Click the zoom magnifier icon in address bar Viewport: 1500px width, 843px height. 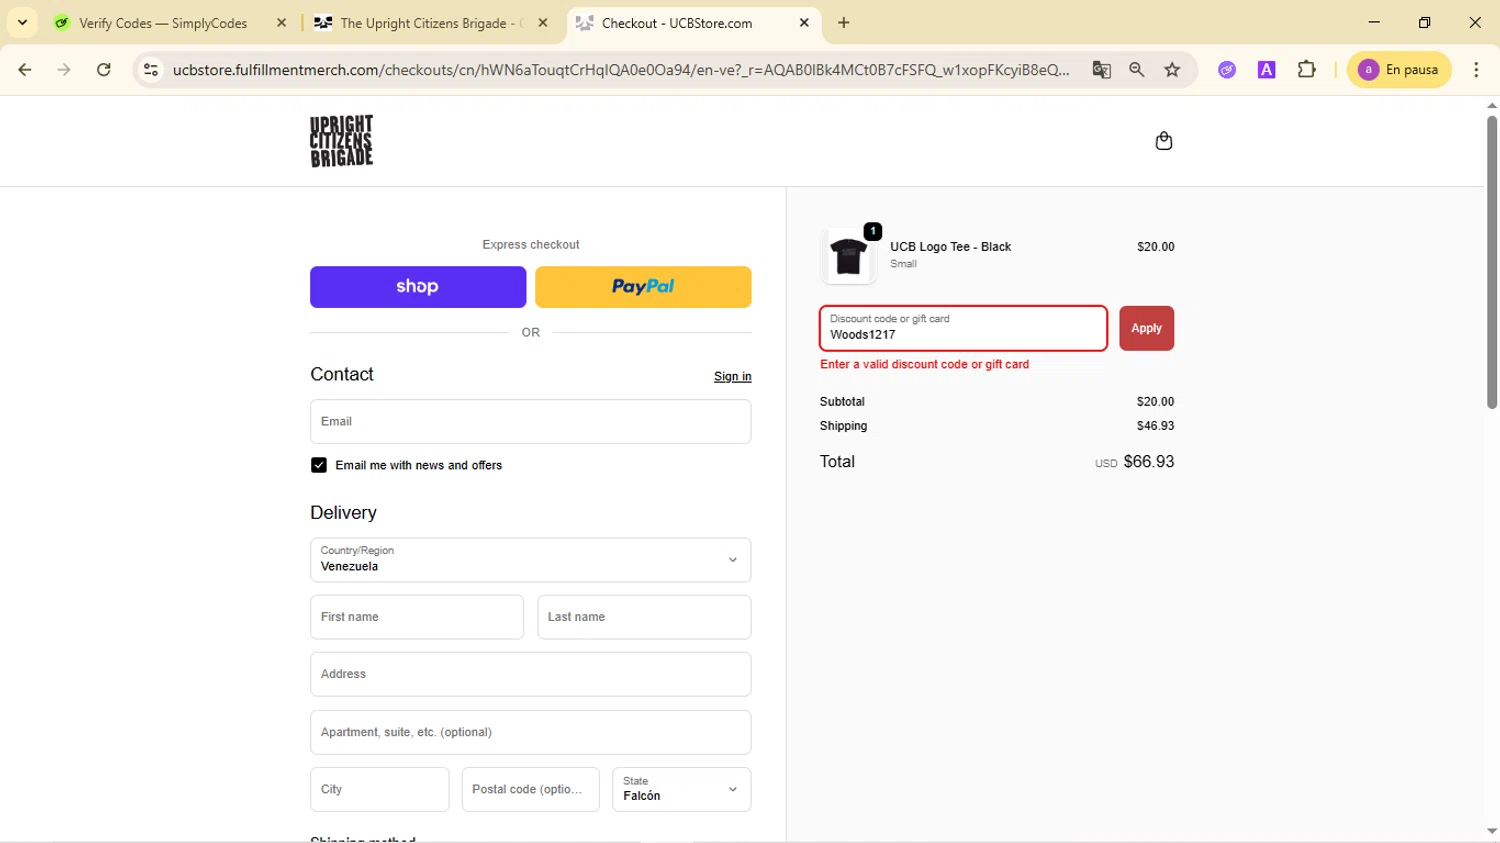[x=1137, y=70]
